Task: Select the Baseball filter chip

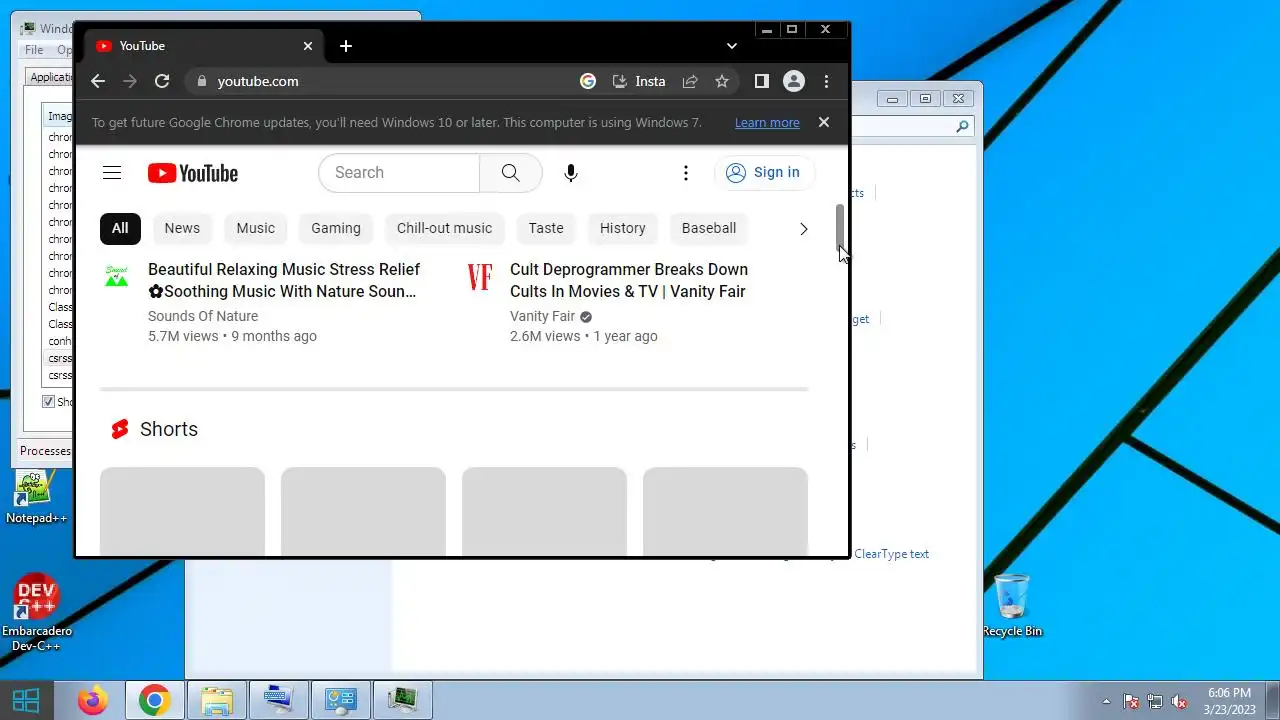Action: [709, 228]
